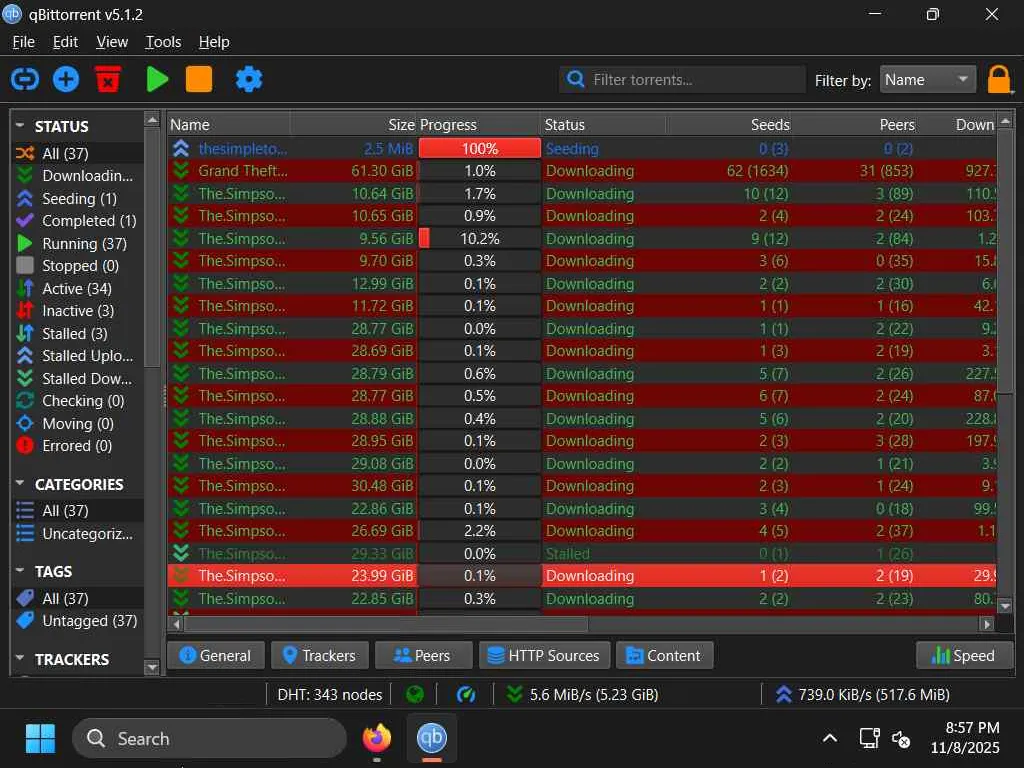The width and height of the screenshot is (1024, 768).
Task: Toggle alternative speed limits speedometer icon
Action: click(466, 694)
